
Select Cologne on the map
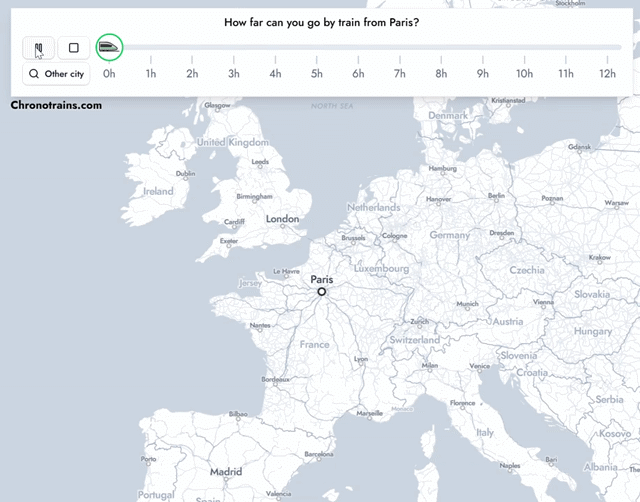tap(395, 235)
